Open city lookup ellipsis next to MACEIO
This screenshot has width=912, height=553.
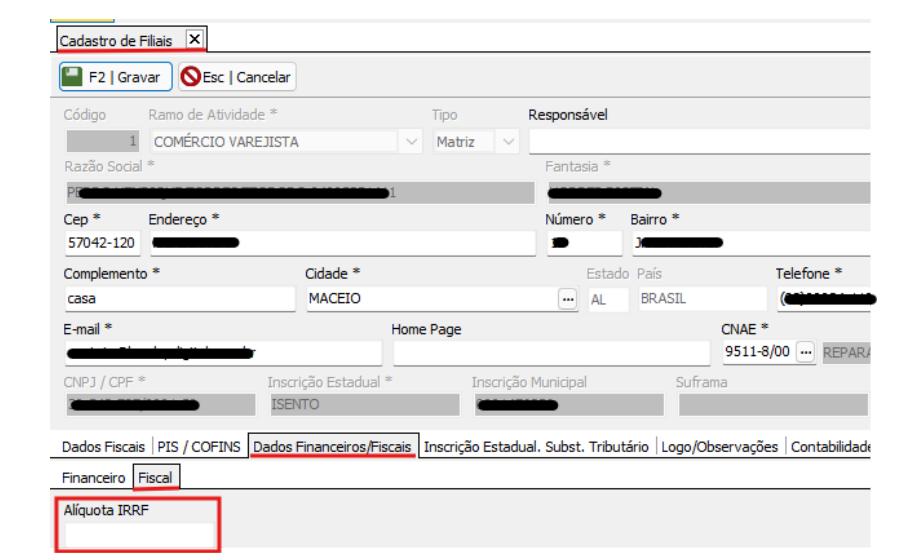(x=568, y=299)
